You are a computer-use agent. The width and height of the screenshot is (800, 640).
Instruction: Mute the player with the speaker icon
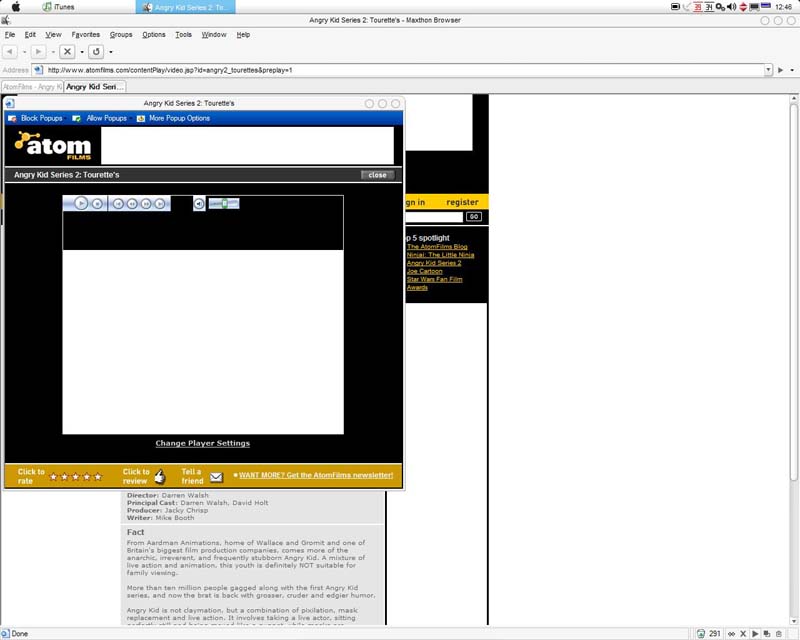pos(199,204)
